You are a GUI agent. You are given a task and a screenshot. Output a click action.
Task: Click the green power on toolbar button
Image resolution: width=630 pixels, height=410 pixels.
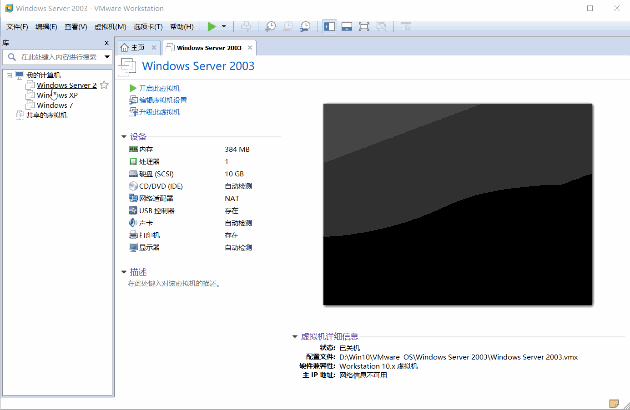point(211,27)
